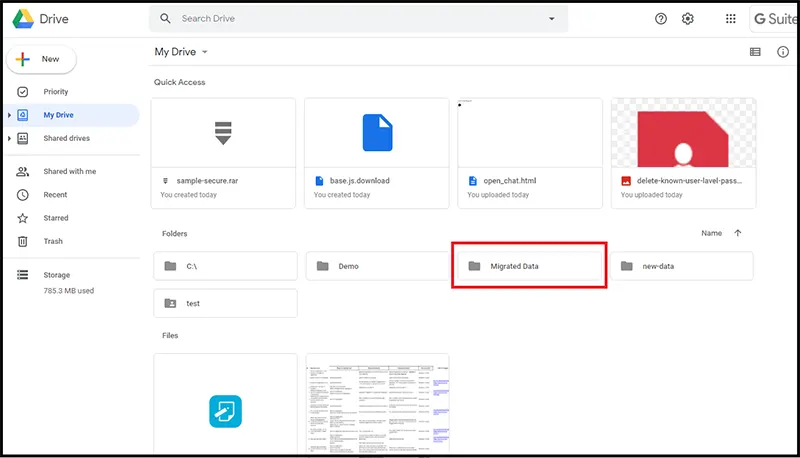Open the Help question mark icon
800x458 pixels.
tap(661, 19)
